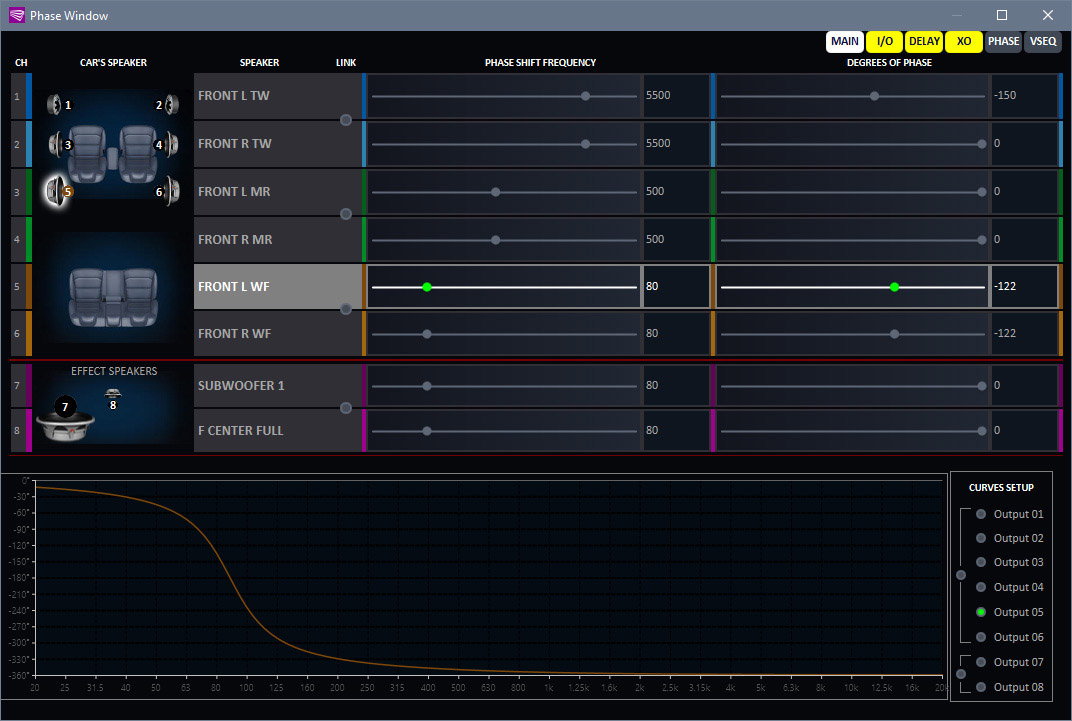Viewport: 1072px width, 721px height.
Task: Enable Output 01 curve
Action: tap(981, 514)
